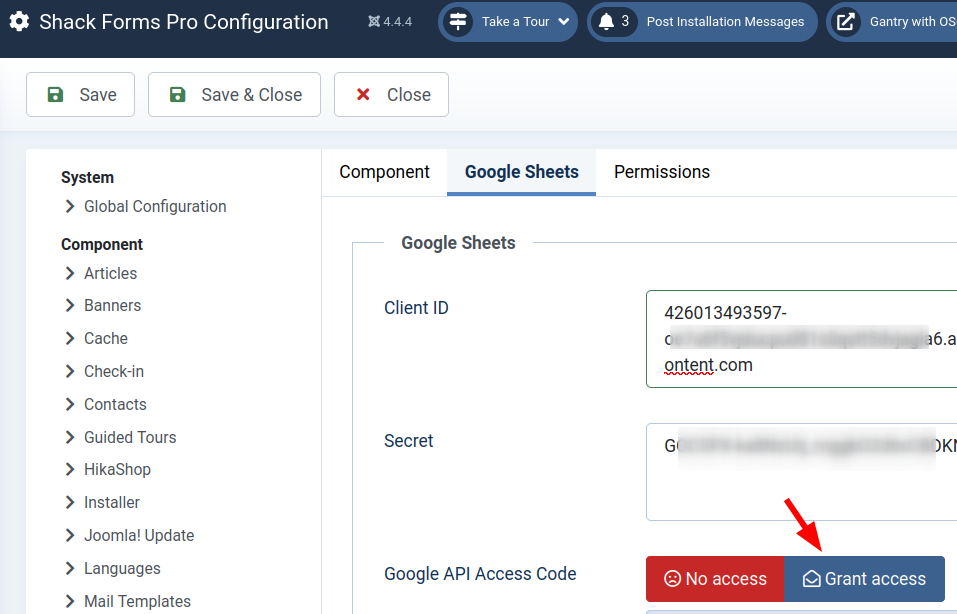This screenshot has width=957, height=614.
Task: Click the Joomla version 4.4.4 icon
Action: click(x=374, y=21)
